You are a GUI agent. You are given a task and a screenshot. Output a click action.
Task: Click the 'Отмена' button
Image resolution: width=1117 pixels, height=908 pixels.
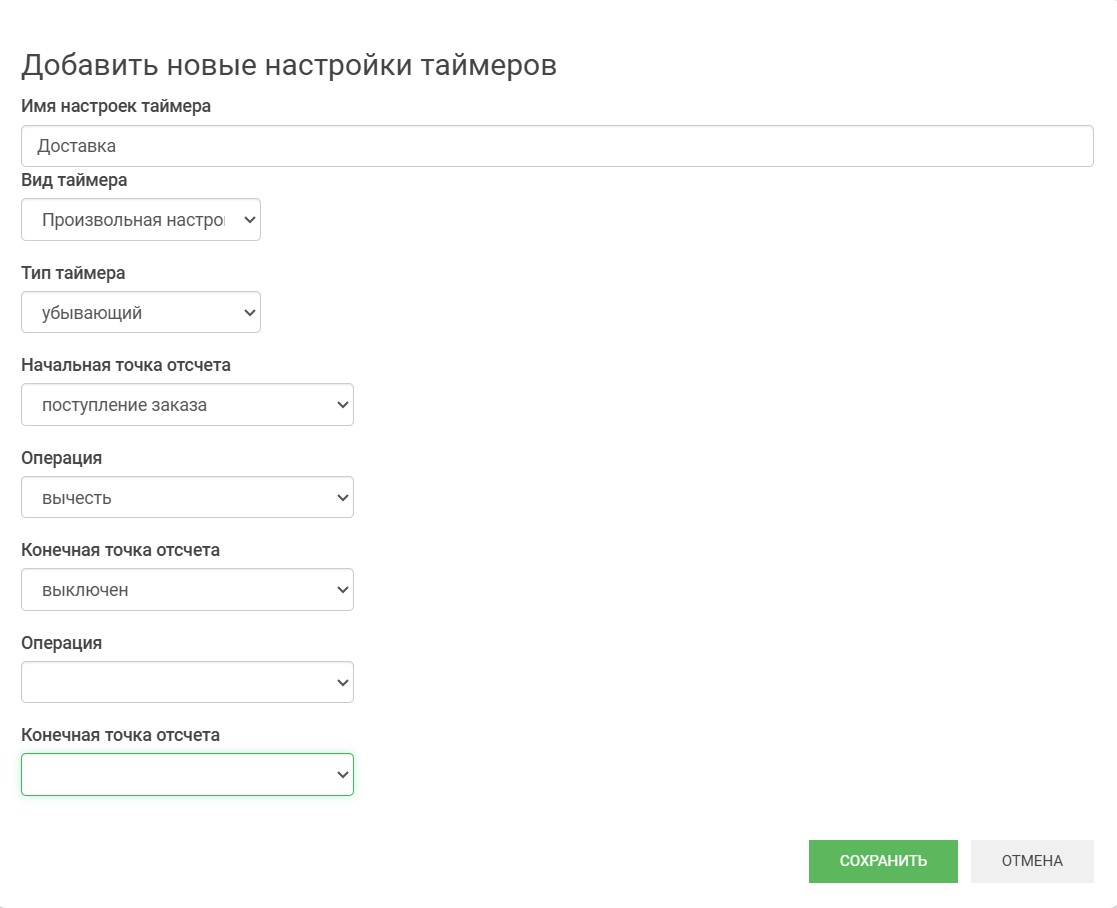tap(1032, 861)
